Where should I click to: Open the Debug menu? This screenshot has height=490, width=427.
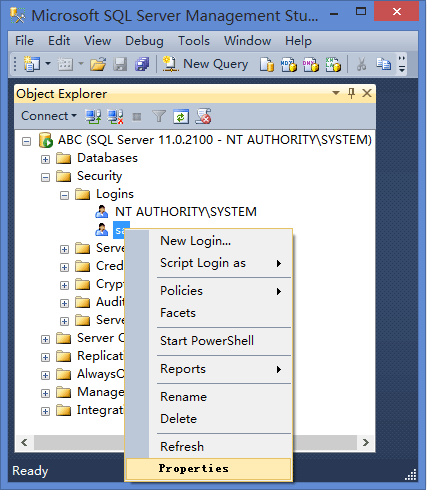[x=144, y=41]
